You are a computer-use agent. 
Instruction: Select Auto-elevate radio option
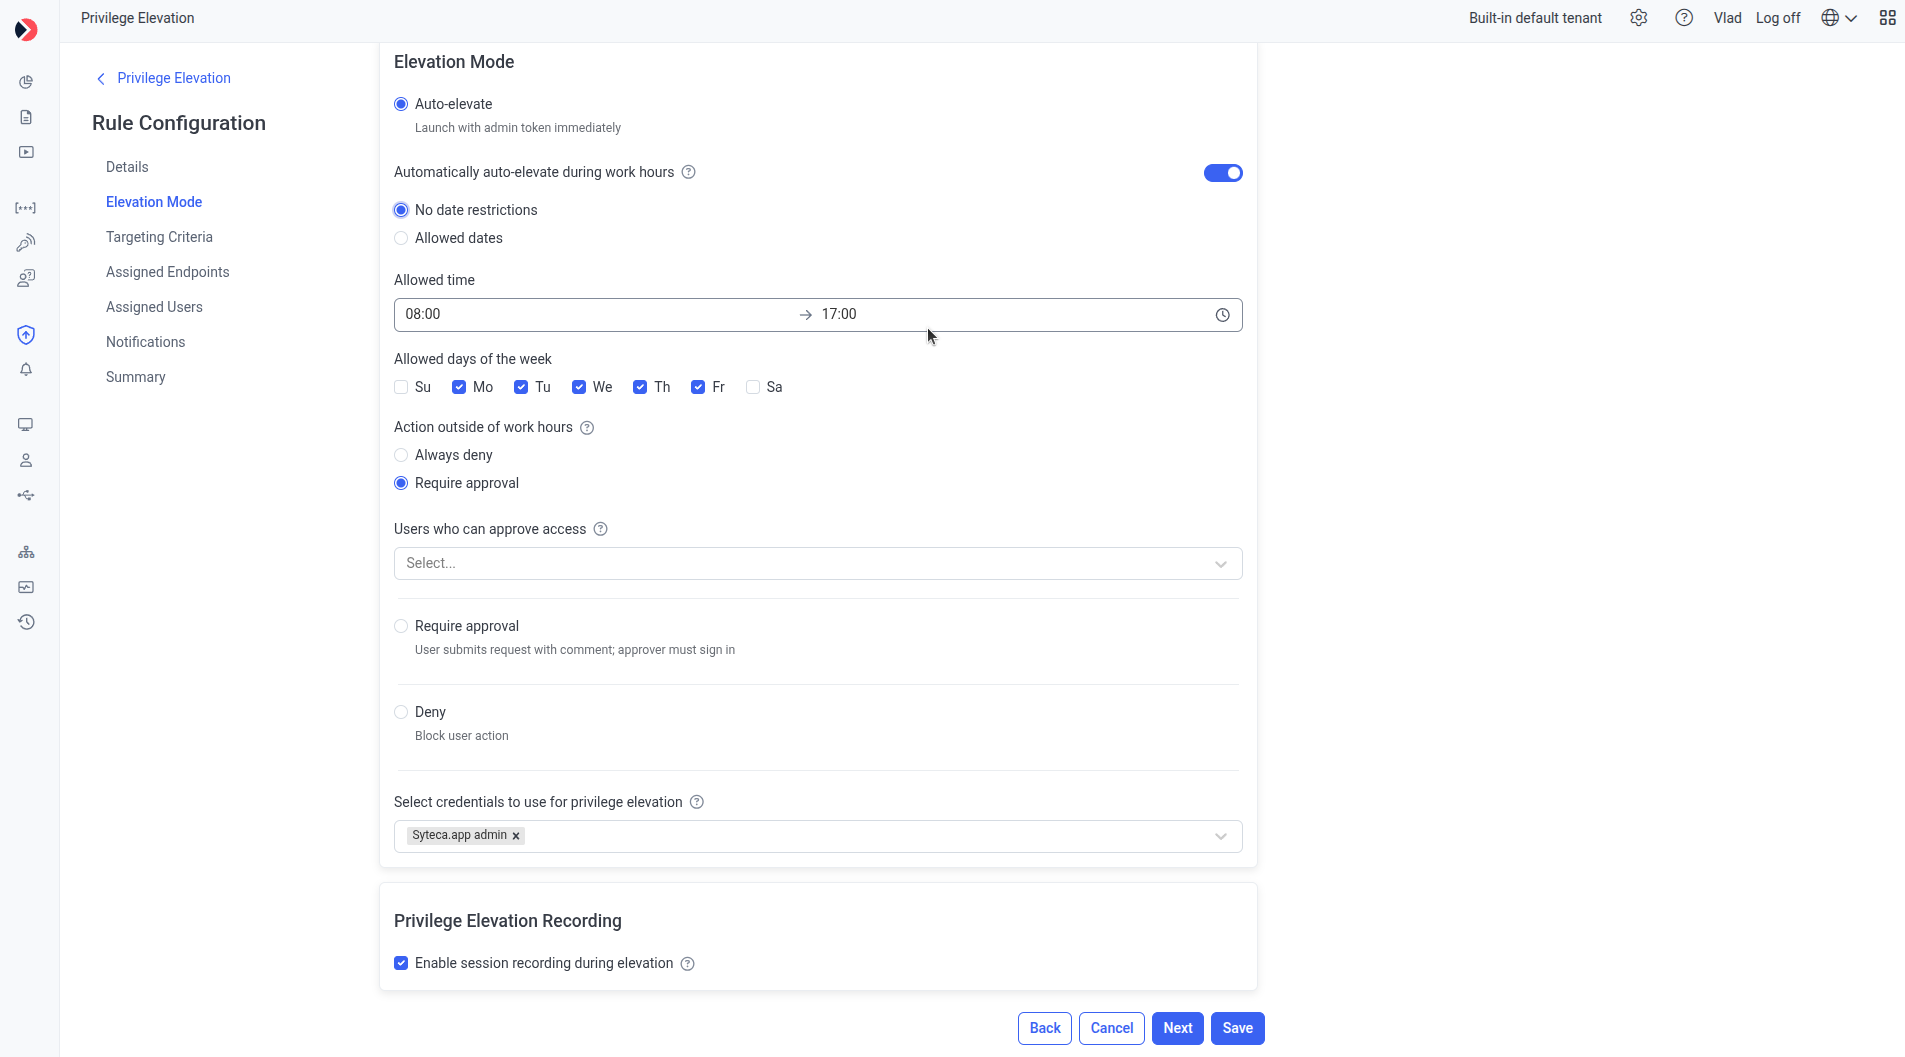pos(401,104)
